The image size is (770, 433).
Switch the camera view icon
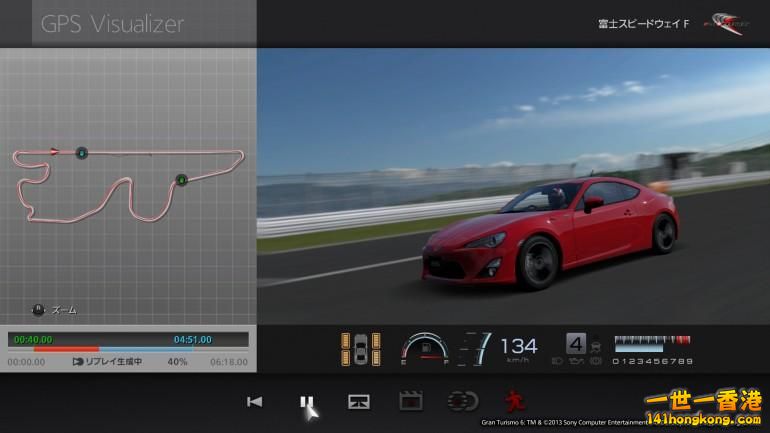[358, 402]
